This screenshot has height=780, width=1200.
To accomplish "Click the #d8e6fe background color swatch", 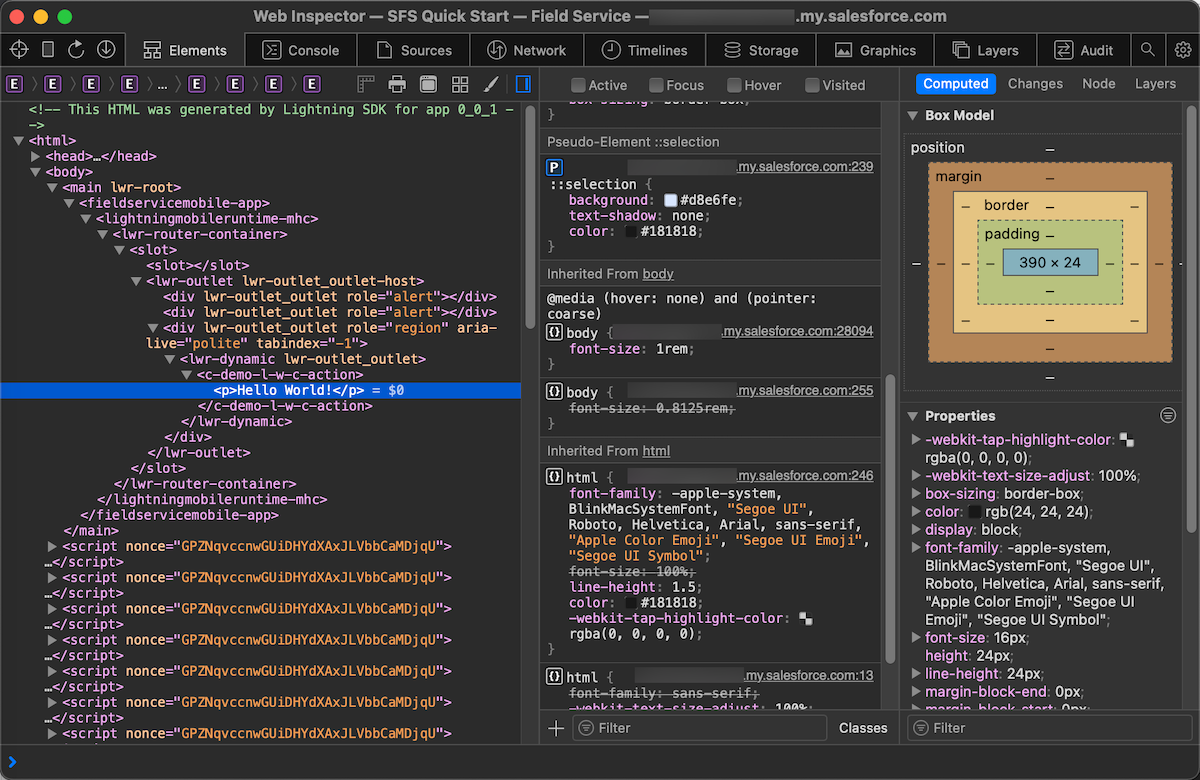I will pos(670,200).
